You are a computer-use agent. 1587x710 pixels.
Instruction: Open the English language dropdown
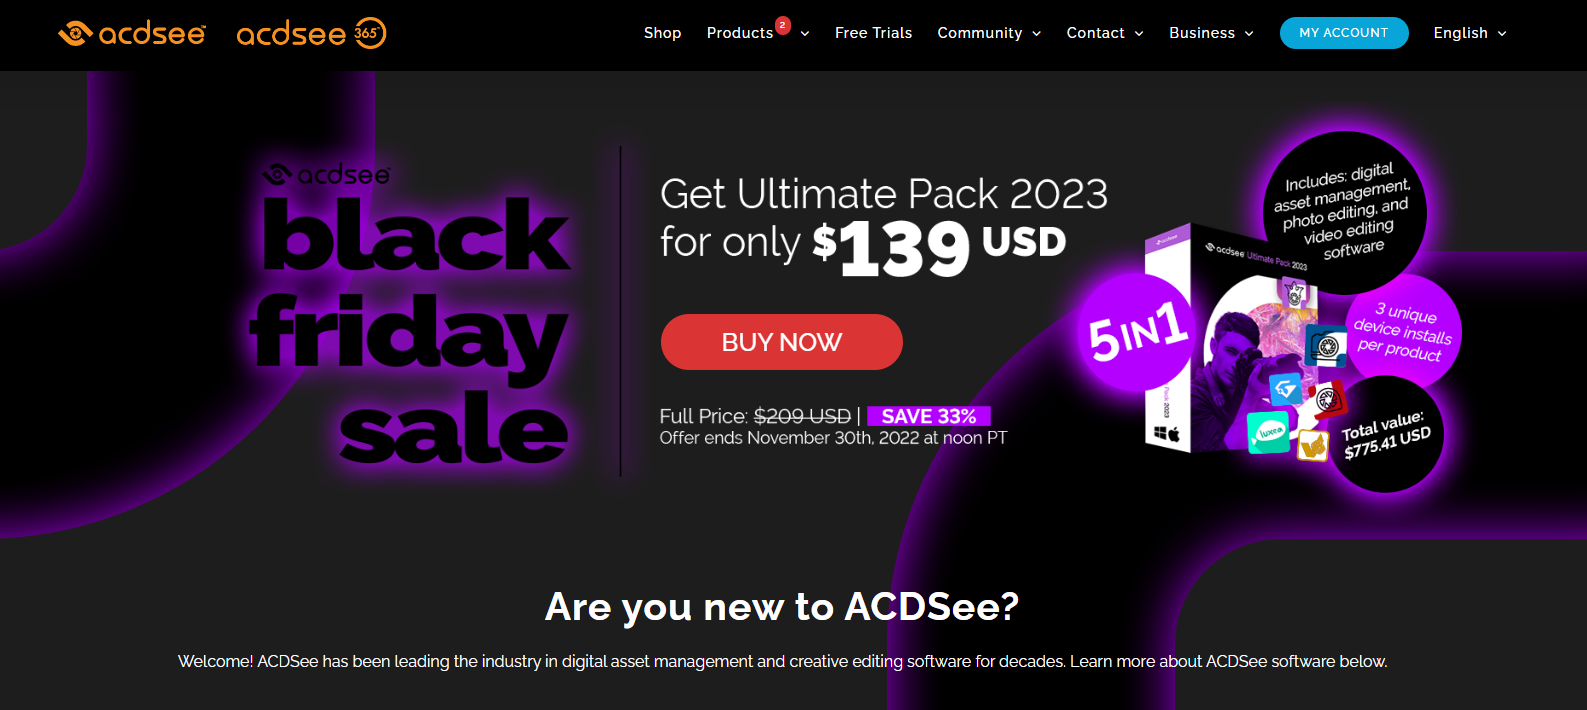(1470, 33)
